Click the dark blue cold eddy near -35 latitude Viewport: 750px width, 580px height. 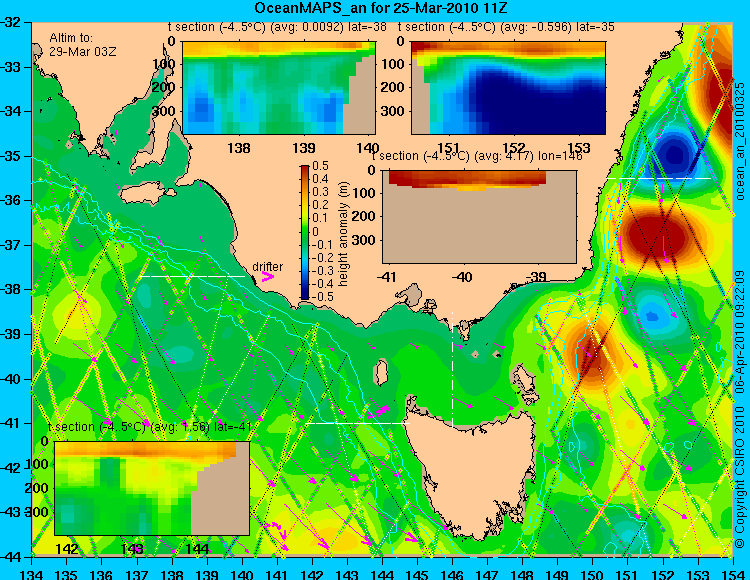[x=673, y=154]
